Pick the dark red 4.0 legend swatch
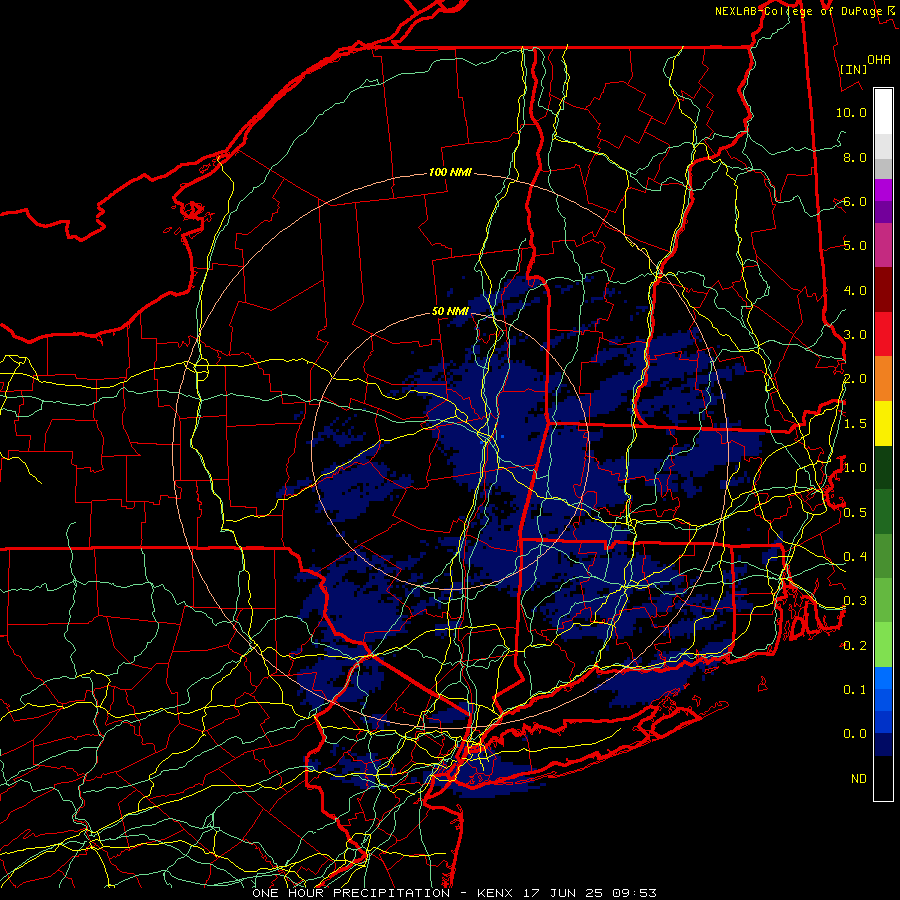The image size is (900, 900). [883, 290]
